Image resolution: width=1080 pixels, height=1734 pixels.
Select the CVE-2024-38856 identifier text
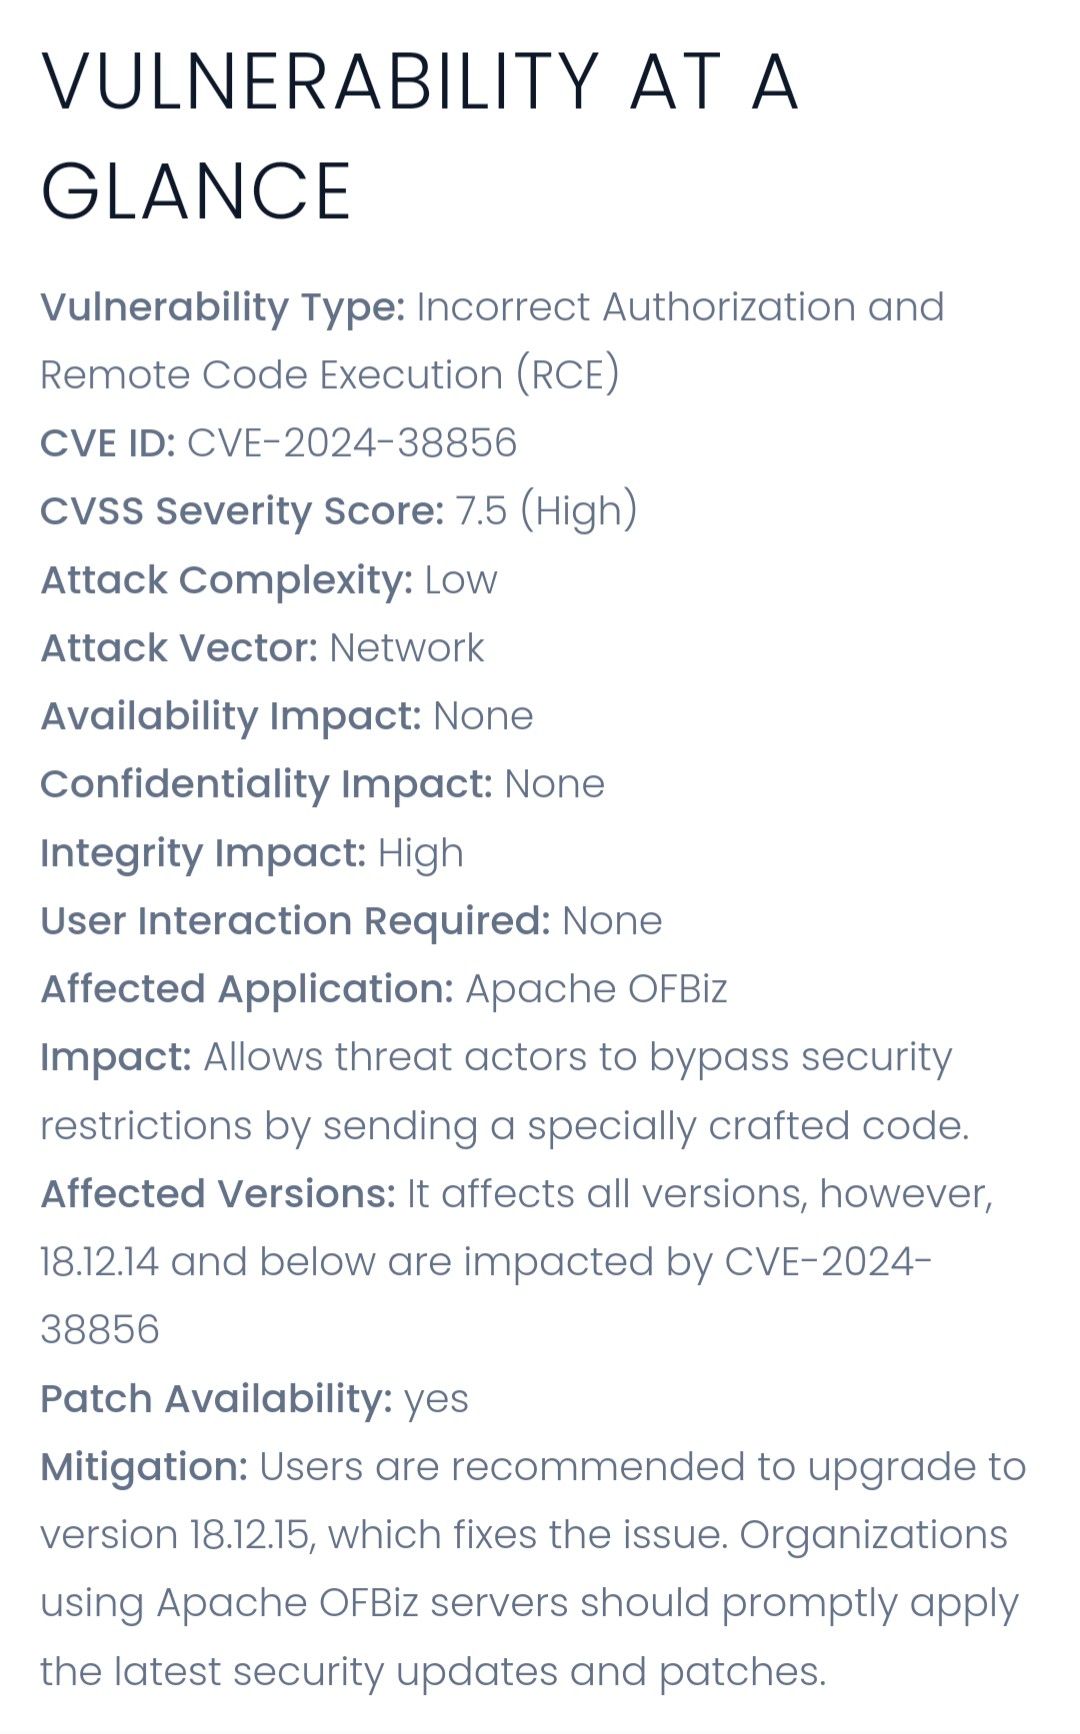[x=352, y=442]
